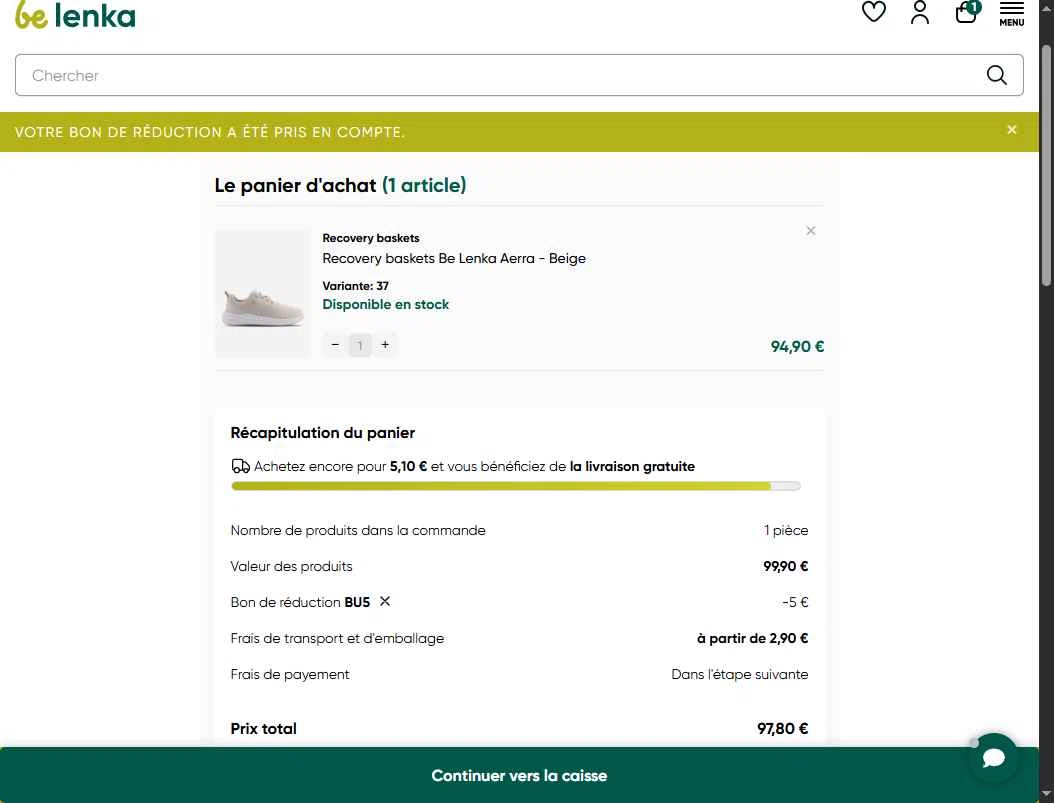Open Recovery baskets Be Lenka Aerra link

pos(454,259)
